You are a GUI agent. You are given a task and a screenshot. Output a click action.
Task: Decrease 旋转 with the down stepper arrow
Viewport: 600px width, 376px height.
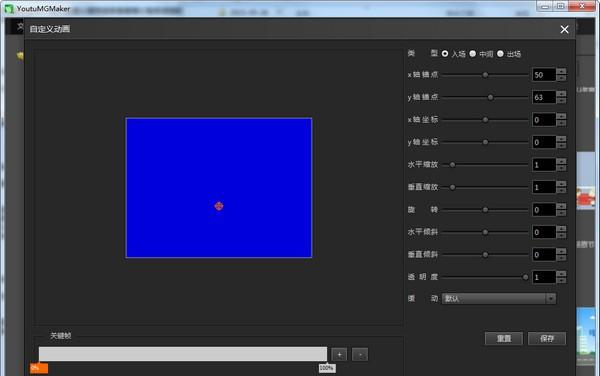coord(561,213)
